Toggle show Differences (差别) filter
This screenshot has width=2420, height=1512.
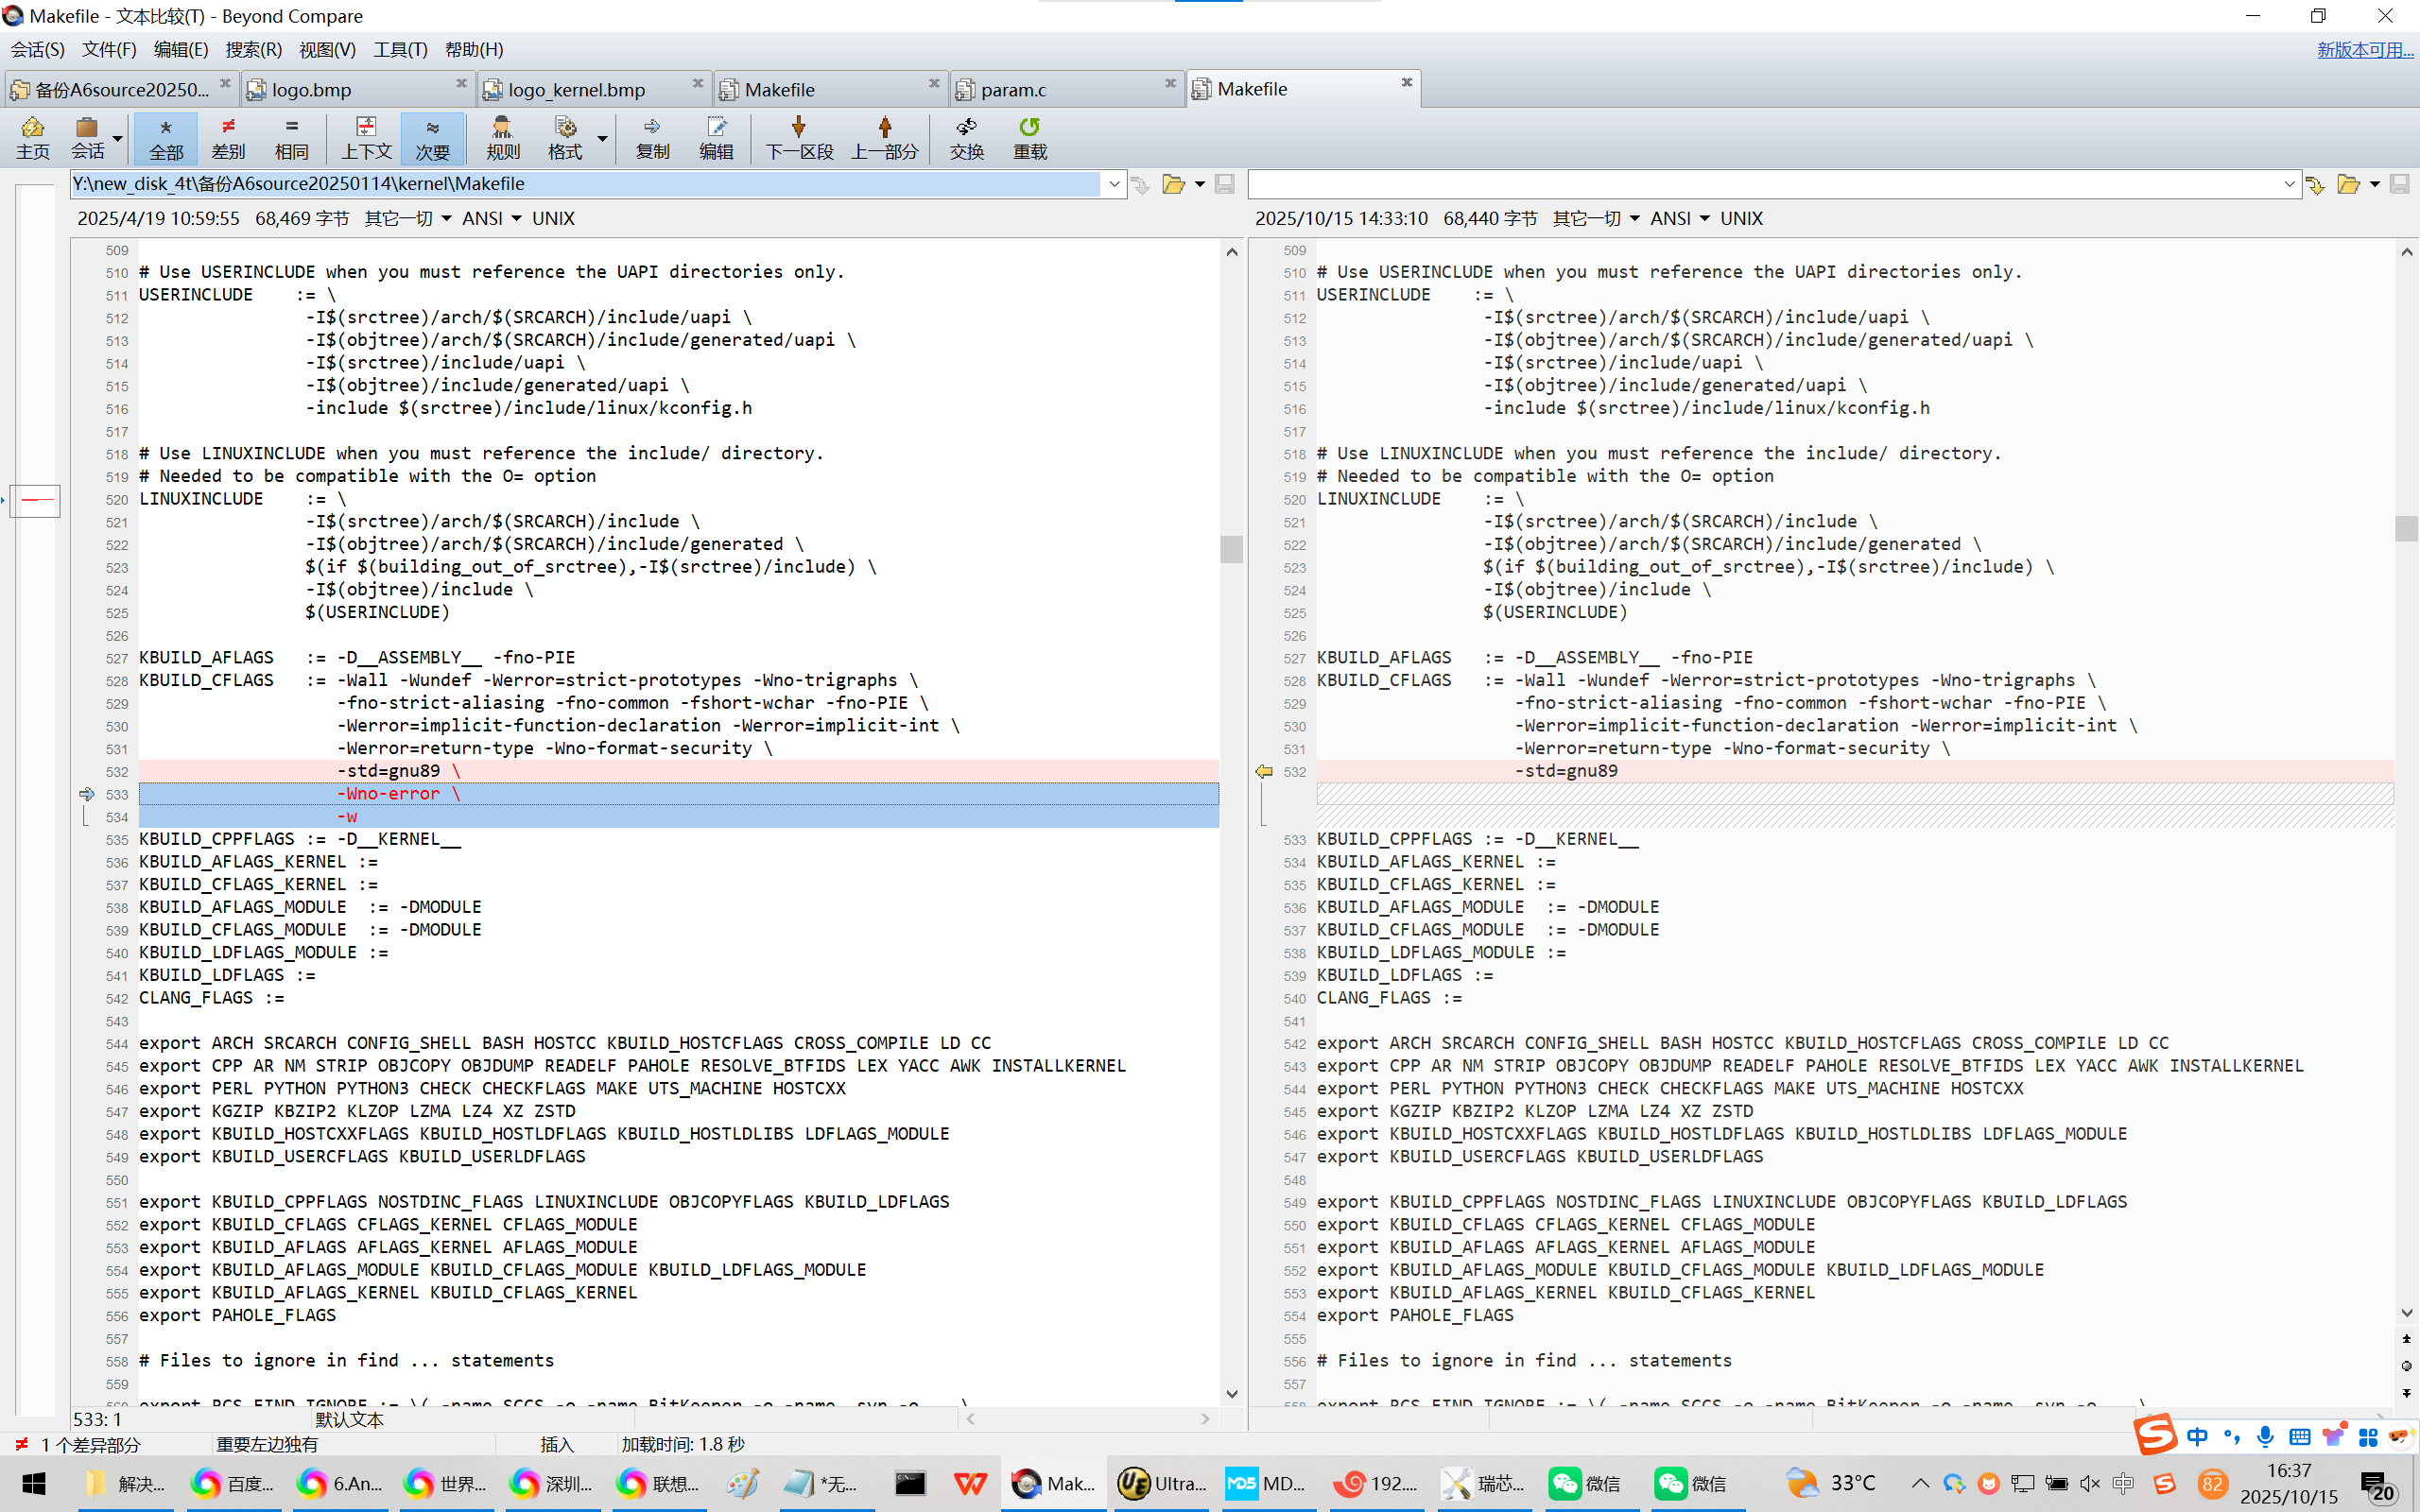click(x=228, y=137)
